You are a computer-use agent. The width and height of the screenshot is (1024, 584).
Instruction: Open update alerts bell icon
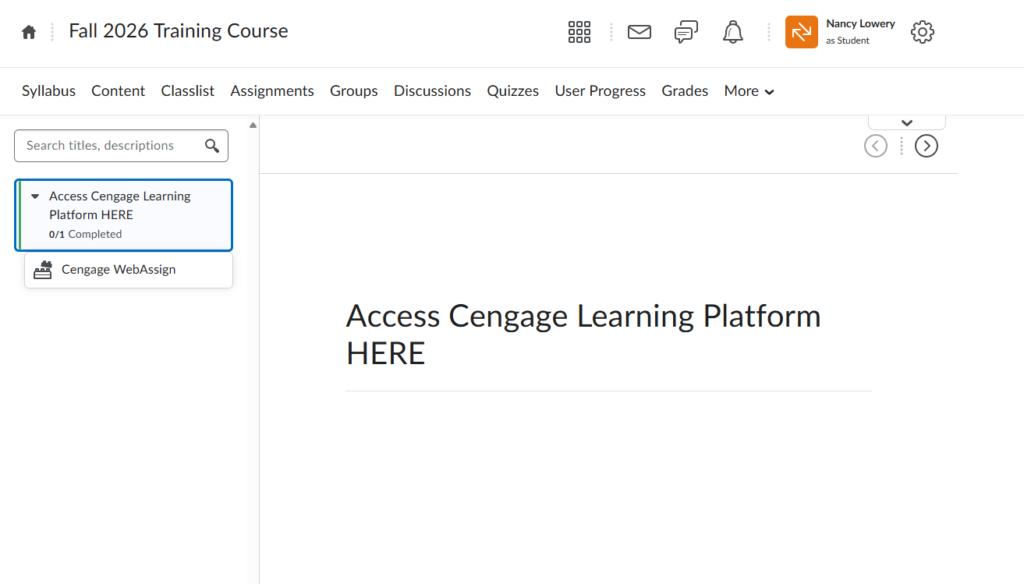pyautogui.click(x=733, y=32)
